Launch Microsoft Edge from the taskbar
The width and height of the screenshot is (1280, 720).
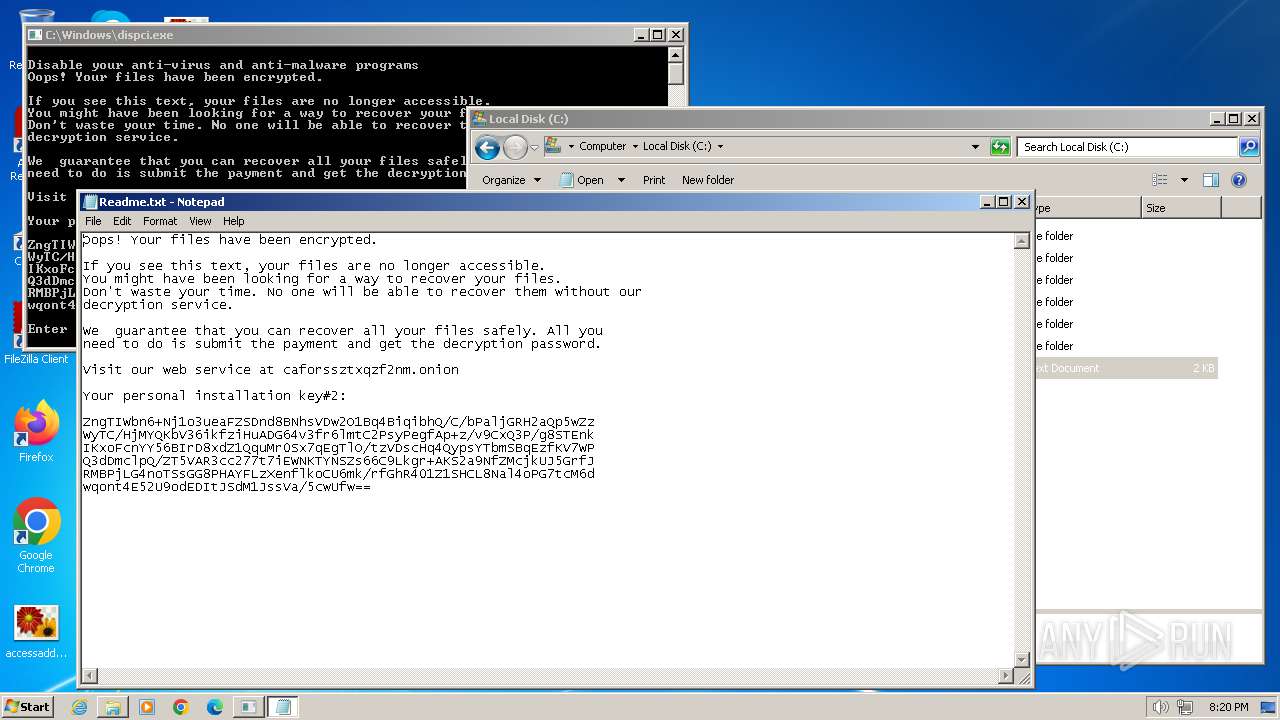(214, 707)
